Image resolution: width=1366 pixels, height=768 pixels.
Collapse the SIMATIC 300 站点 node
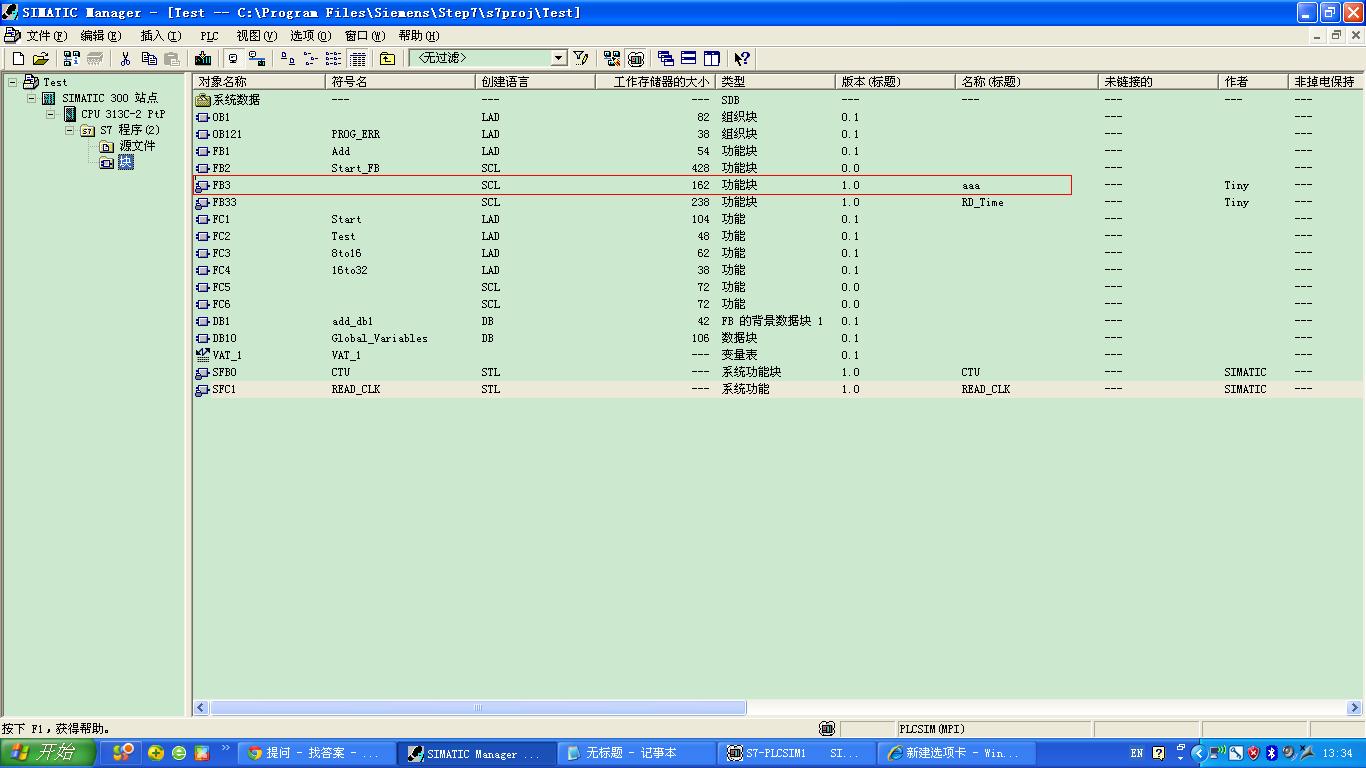click(32, 98)
